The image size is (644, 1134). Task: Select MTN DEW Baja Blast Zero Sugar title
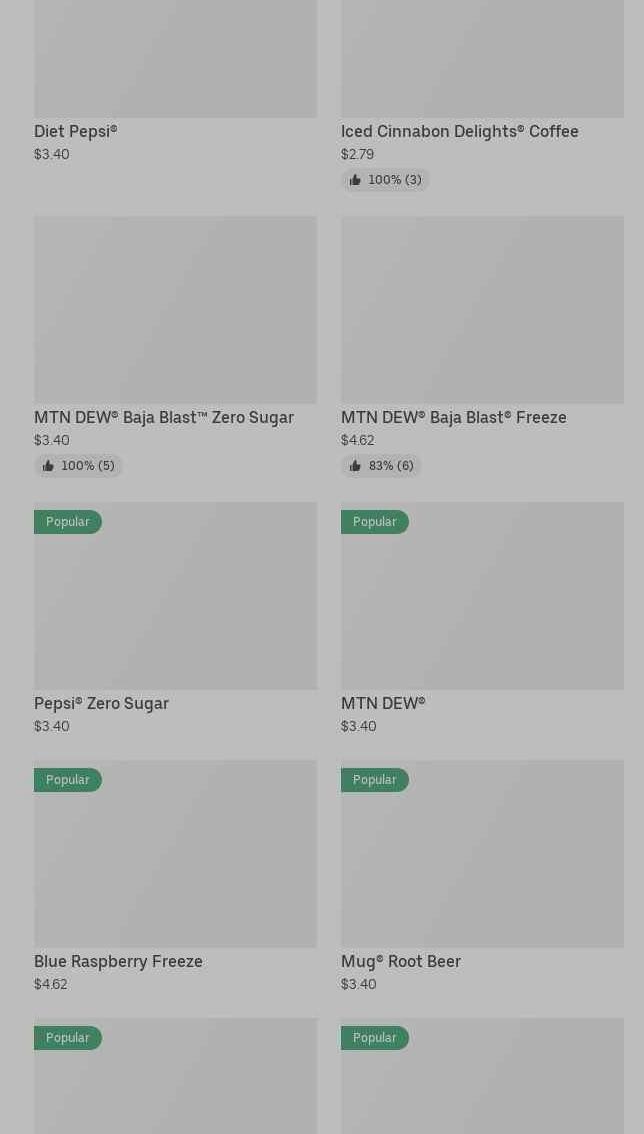click(x=164, y=417)
